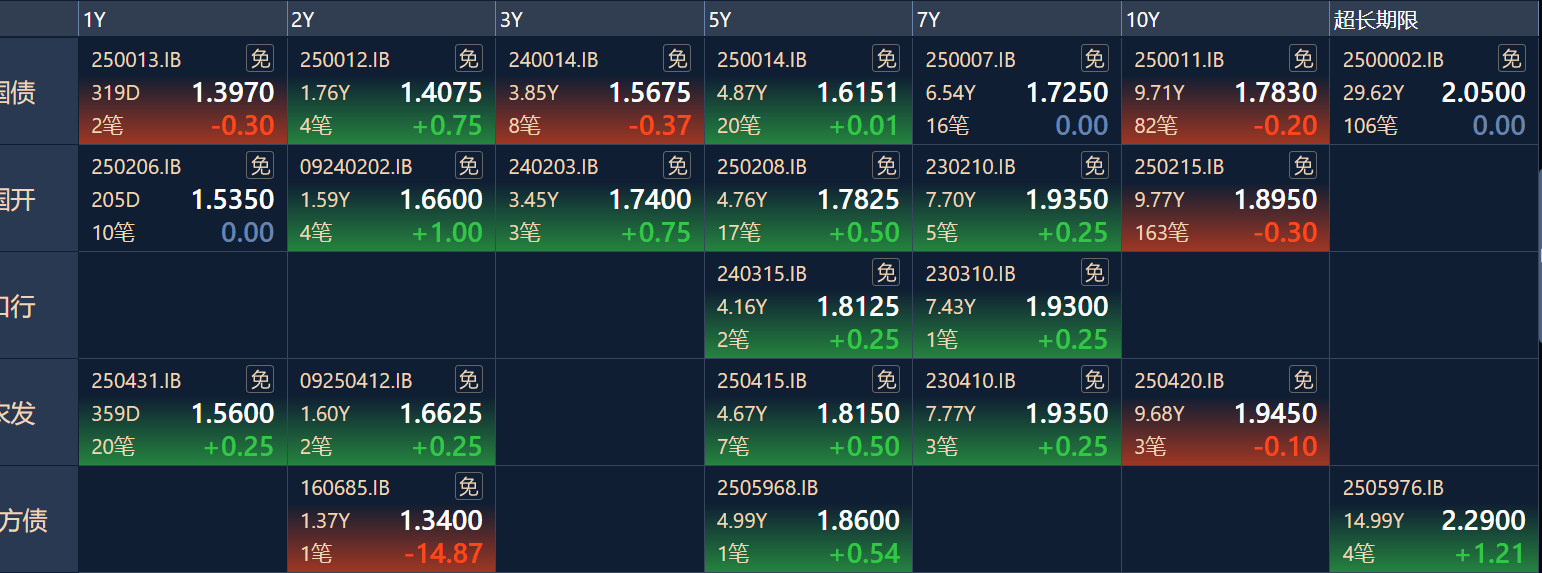Open bond code 160685.IB
This screenshot has width=1542, height=573.
345,488
